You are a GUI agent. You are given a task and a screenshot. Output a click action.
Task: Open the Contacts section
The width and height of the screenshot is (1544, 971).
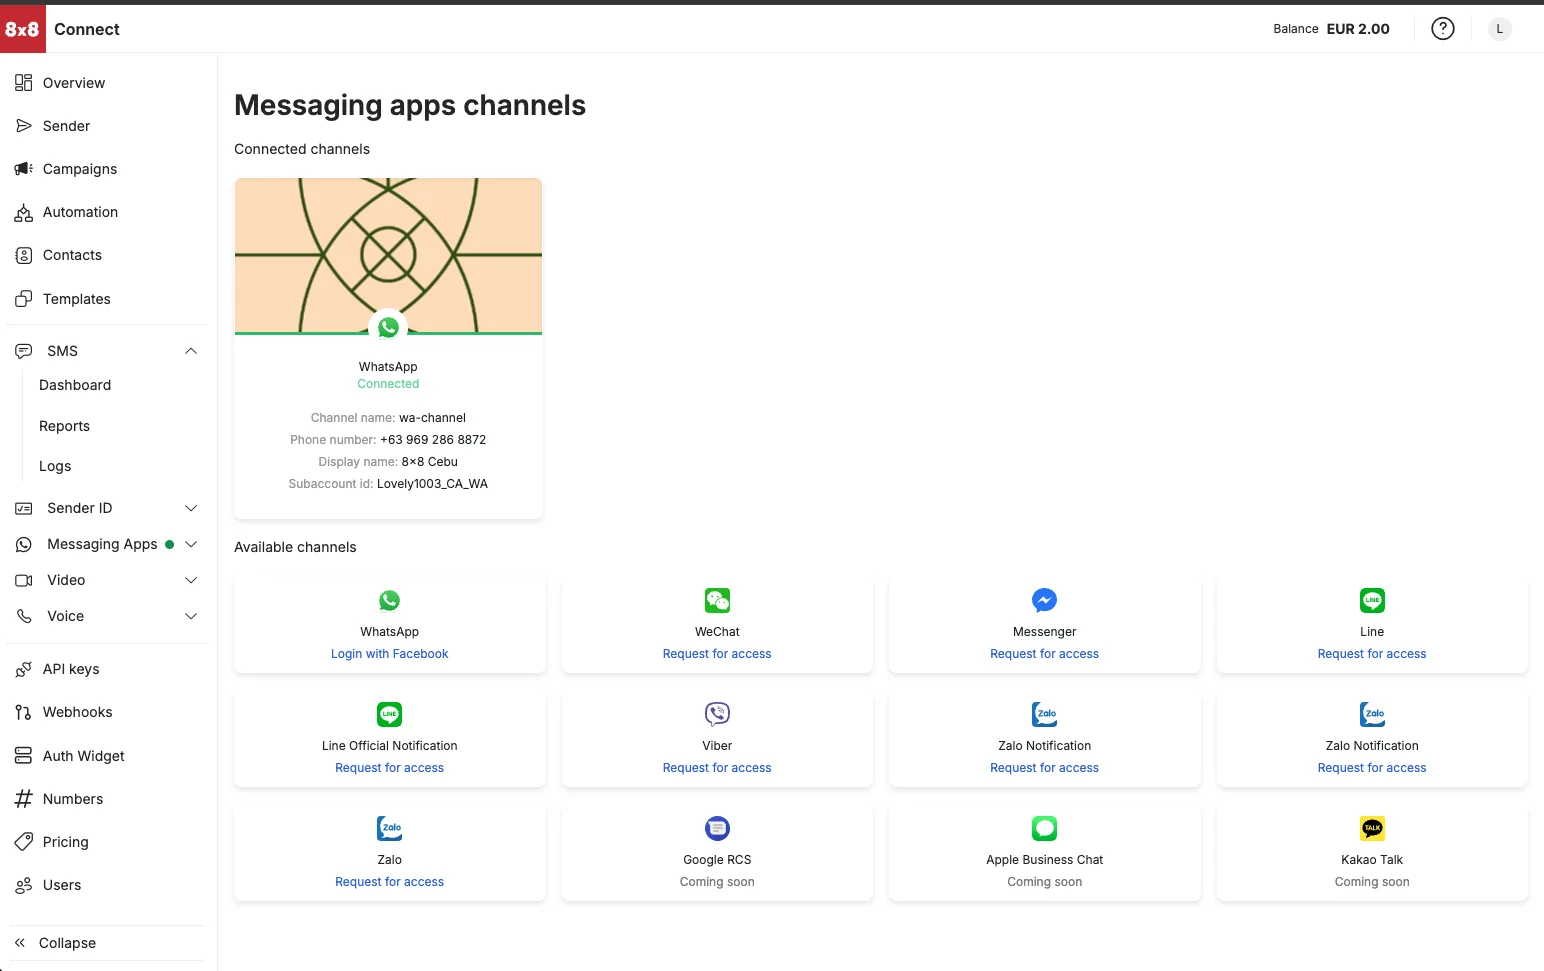pos(24,255)
